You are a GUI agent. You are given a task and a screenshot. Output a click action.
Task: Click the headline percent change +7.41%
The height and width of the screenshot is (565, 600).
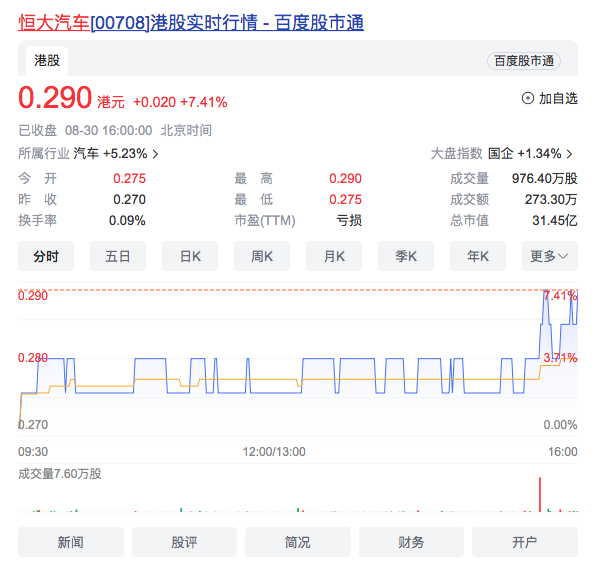[204, 102]
